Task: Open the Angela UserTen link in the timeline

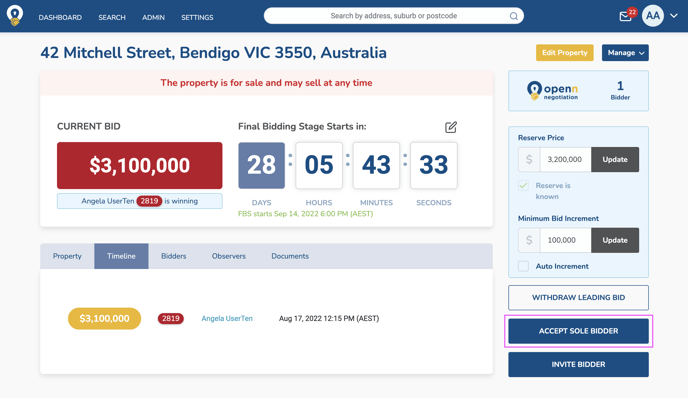Action: [x=227, y=319]
